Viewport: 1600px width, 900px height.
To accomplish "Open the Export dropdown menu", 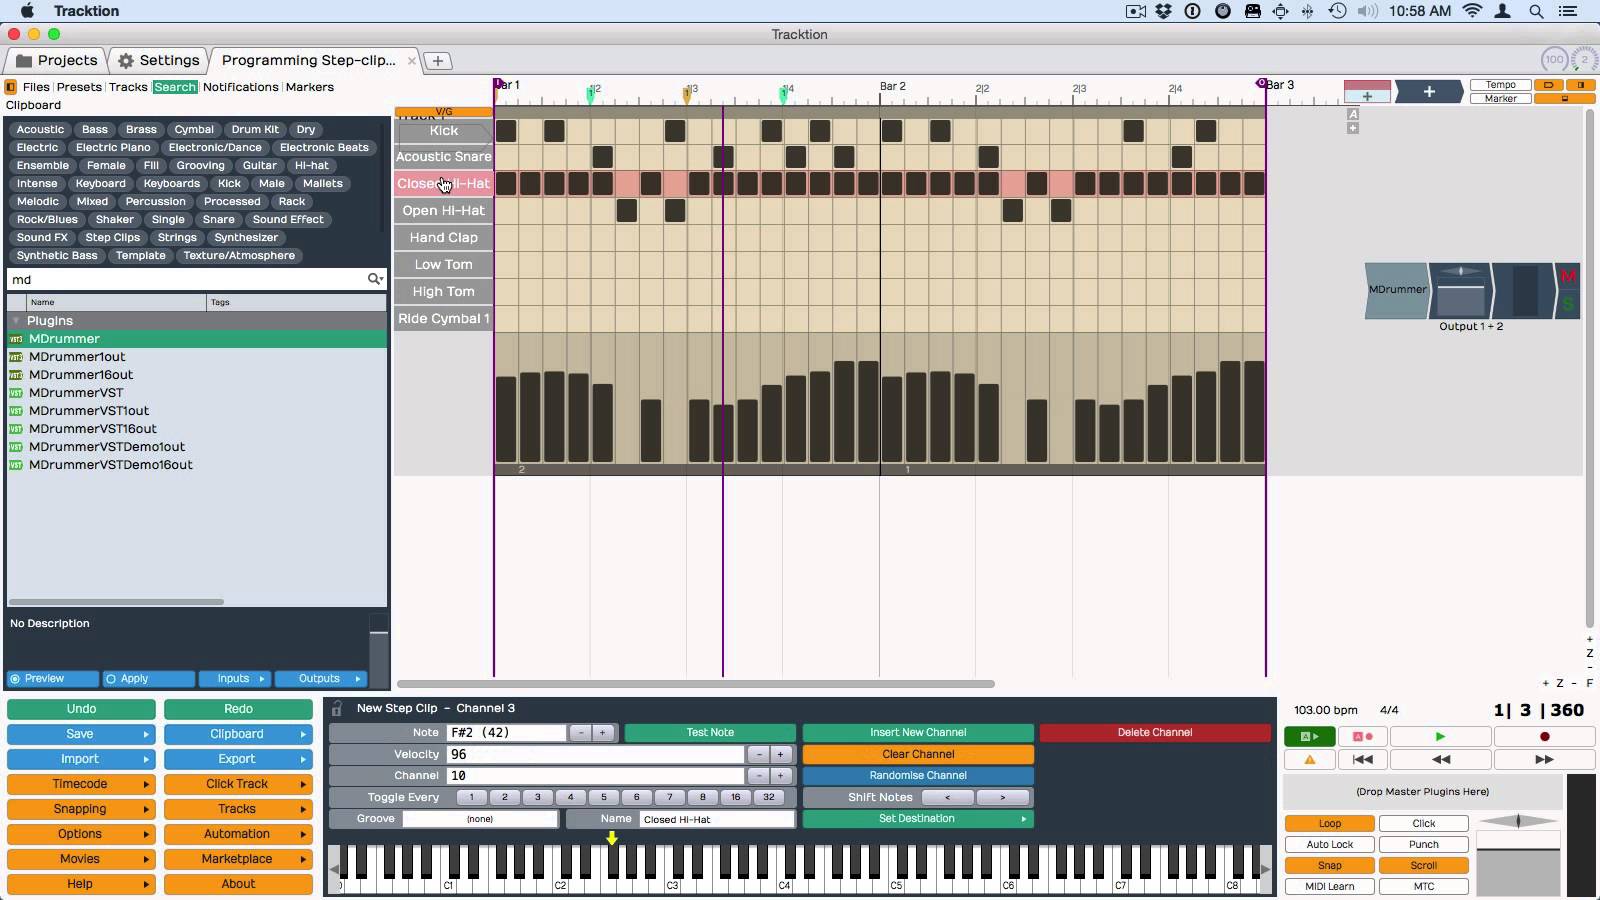I will (x=238, y=759).
